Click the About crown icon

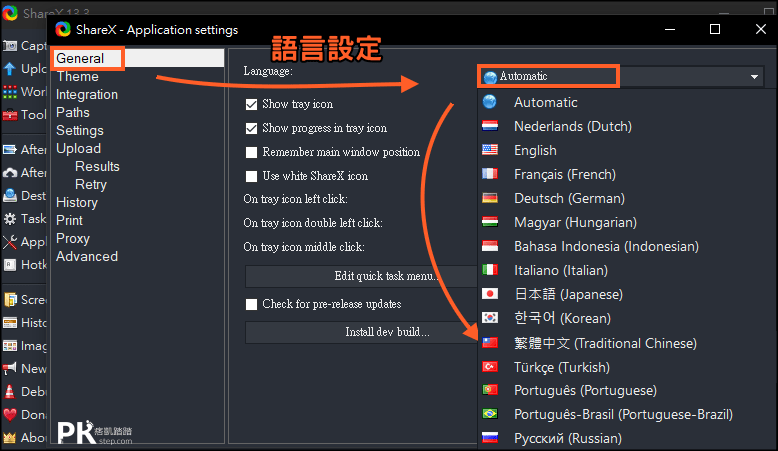pos(9,438)
